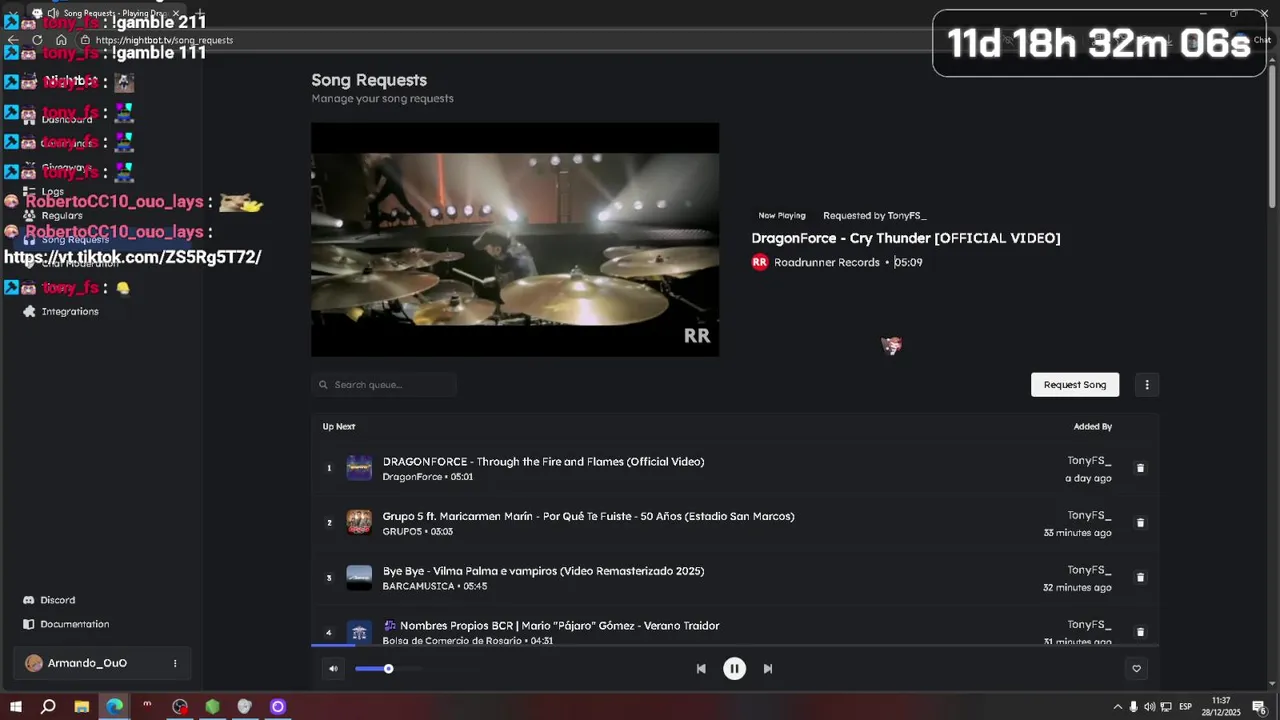Click the Requested by TonyFS_ label
The image size is (1280, 720).
click(874, 215)
